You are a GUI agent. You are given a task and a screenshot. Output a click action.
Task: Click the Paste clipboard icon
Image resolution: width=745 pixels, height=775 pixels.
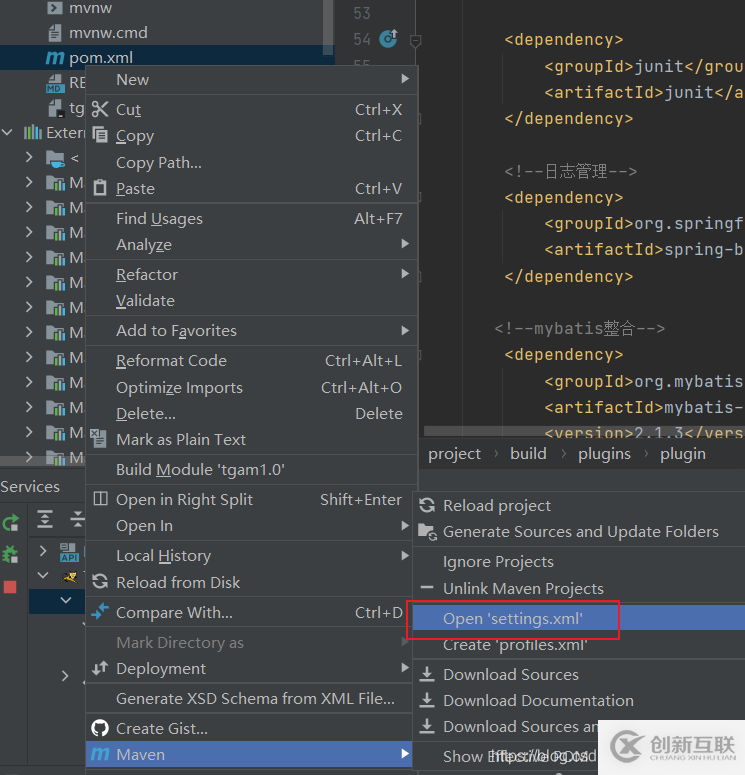[x=100, y=188]
